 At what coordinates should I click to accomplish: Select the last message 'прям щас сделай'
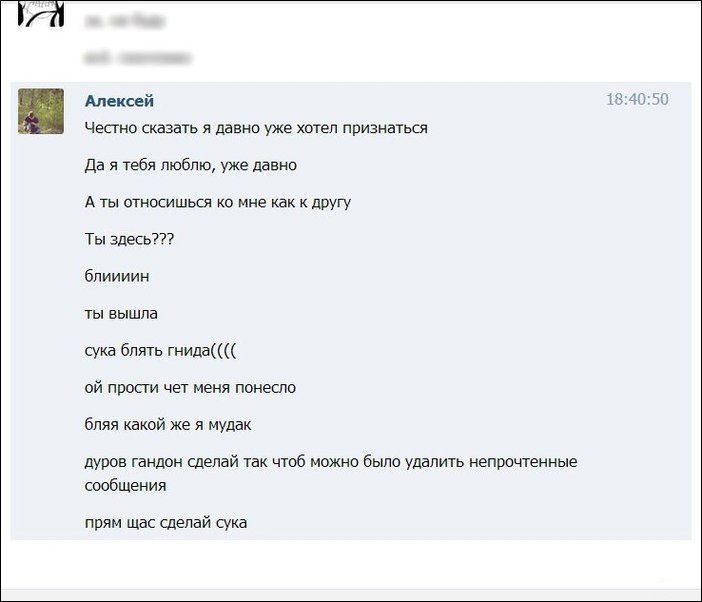pyautogui.click(x=166, y=523)
